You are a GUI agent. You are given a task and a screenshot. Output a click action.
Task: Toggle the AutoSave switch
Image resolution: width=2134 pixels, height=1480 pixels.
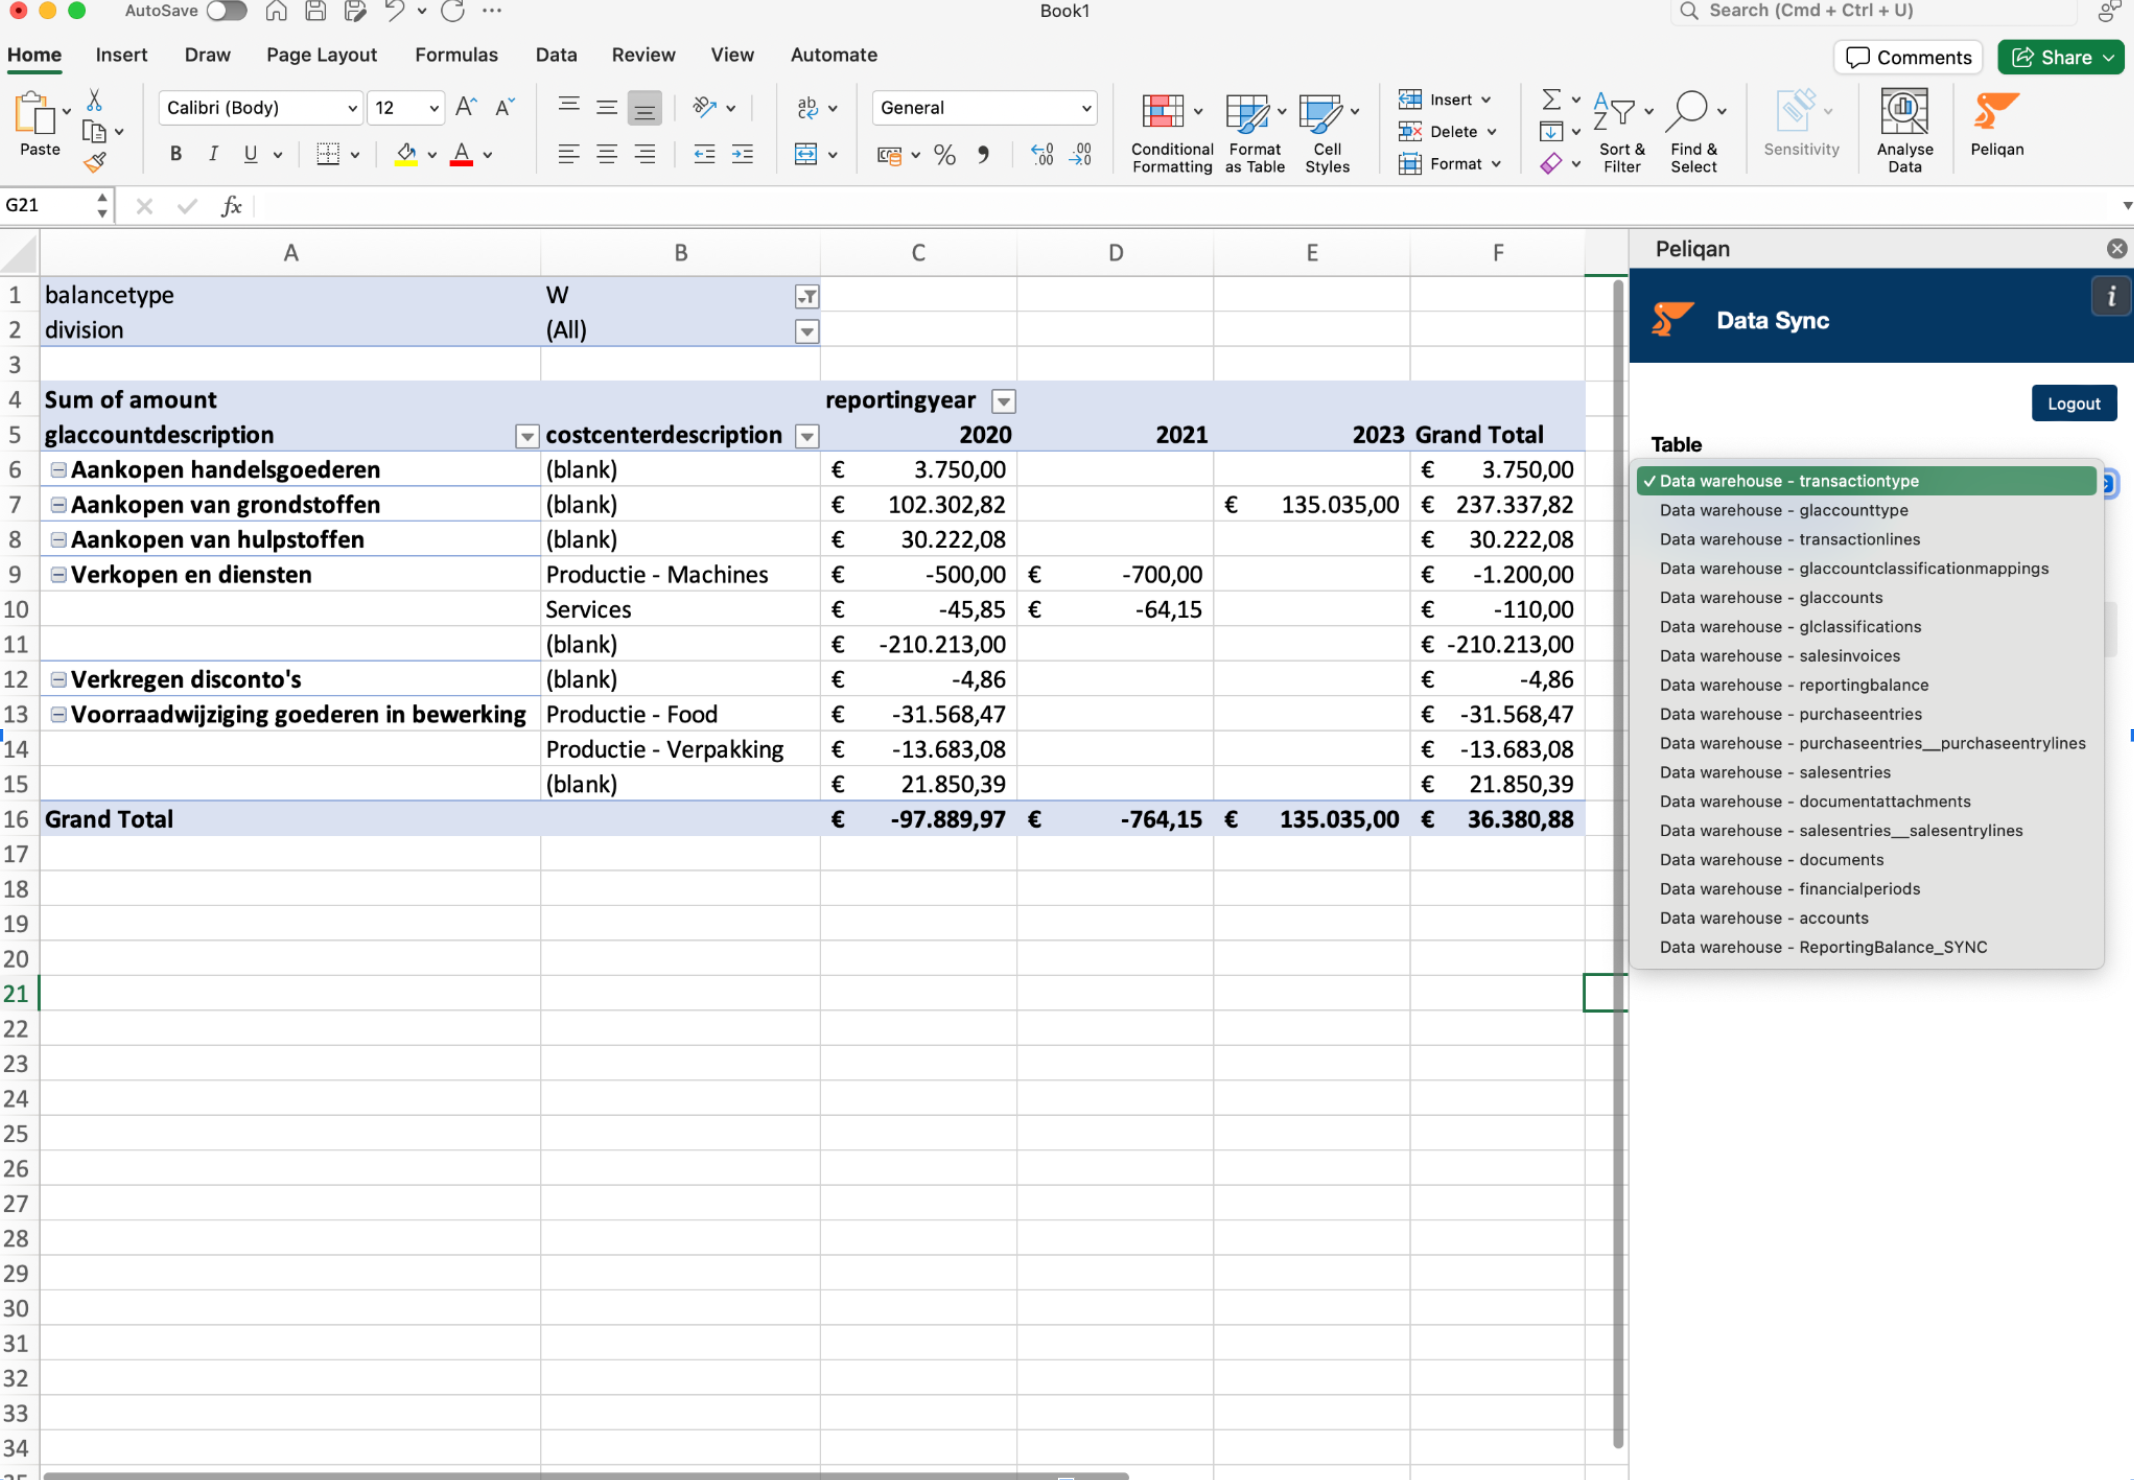coord(227,11)
